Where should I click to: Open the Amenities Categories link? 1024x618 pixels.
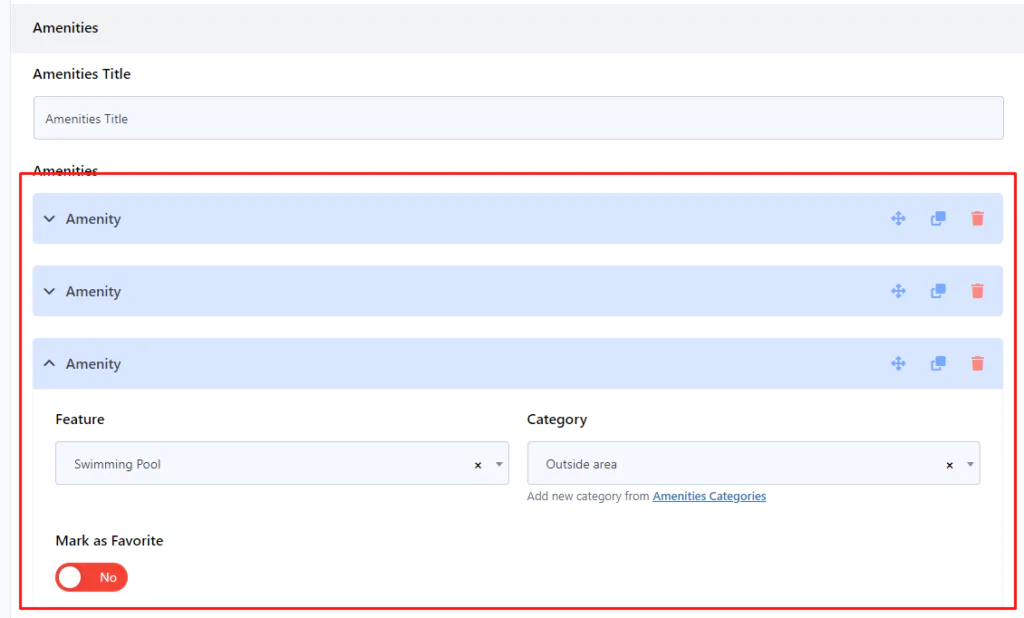709,496
